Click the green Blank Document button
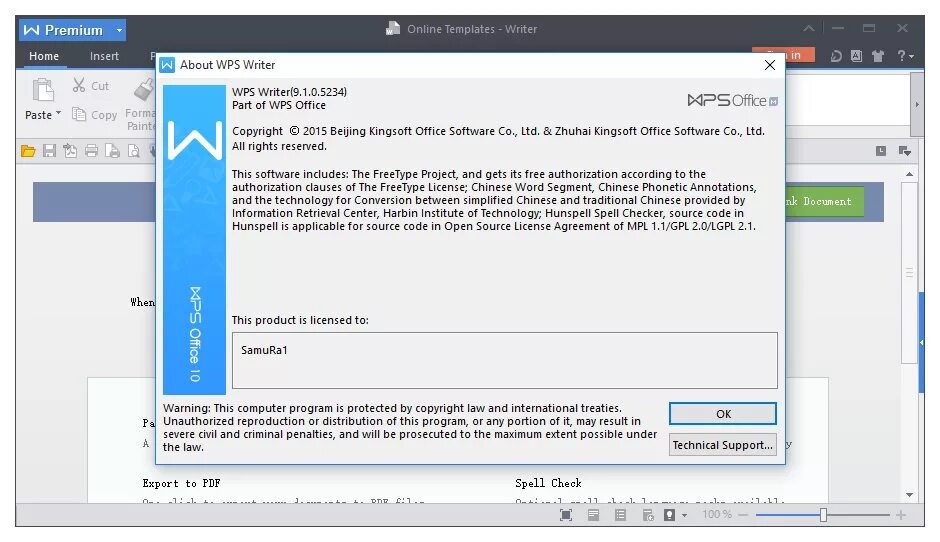Image resolution: width=940 pixels, height=542 pixels. pos(825,201)
